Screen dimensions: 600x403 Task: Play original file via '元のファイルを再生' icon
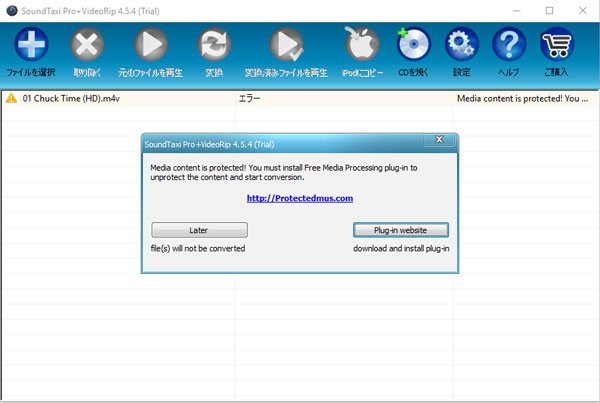151,44
